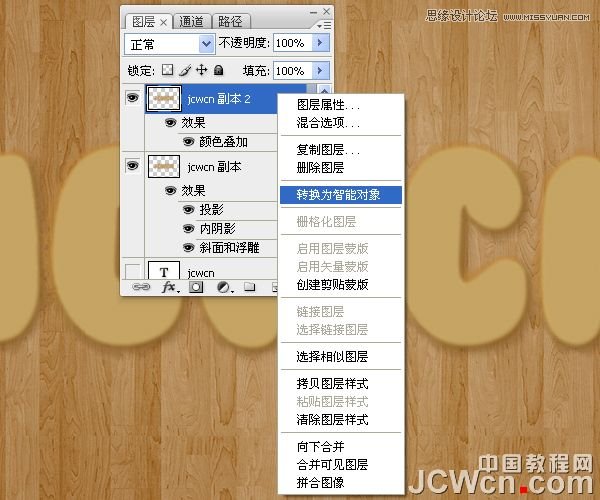
Task: Close the 图层 tab with its x
Action: coord(163,23)
